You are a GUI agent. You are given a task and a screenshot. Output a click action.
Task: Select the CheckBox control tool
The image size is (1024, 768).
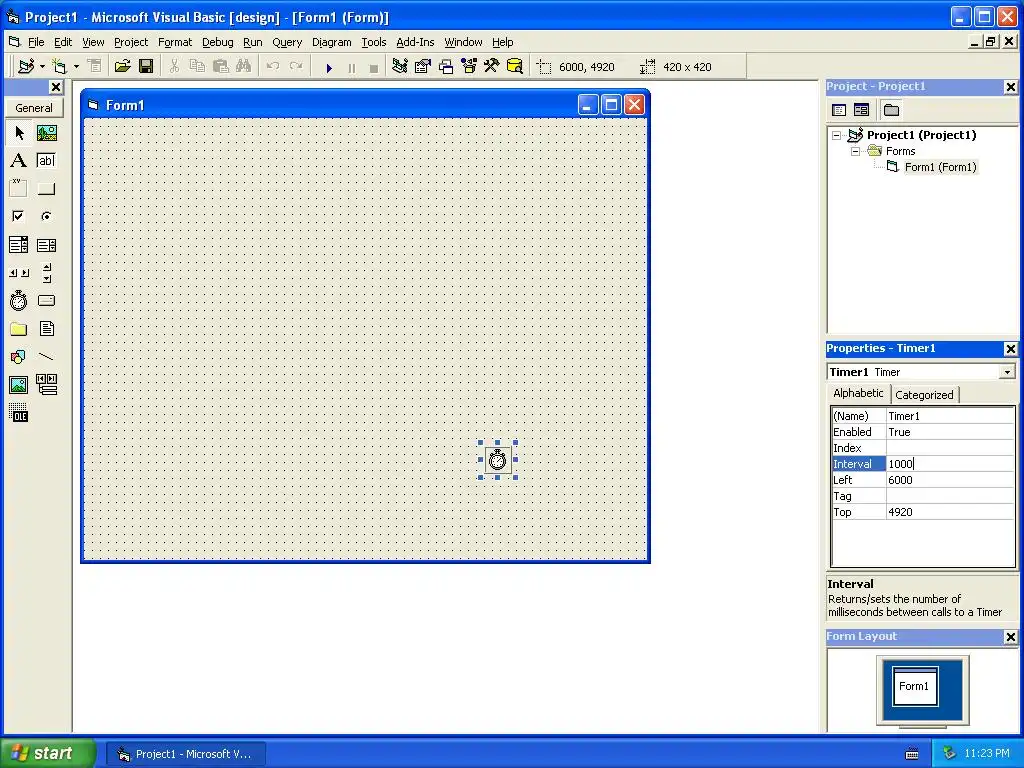click(19, 216)
